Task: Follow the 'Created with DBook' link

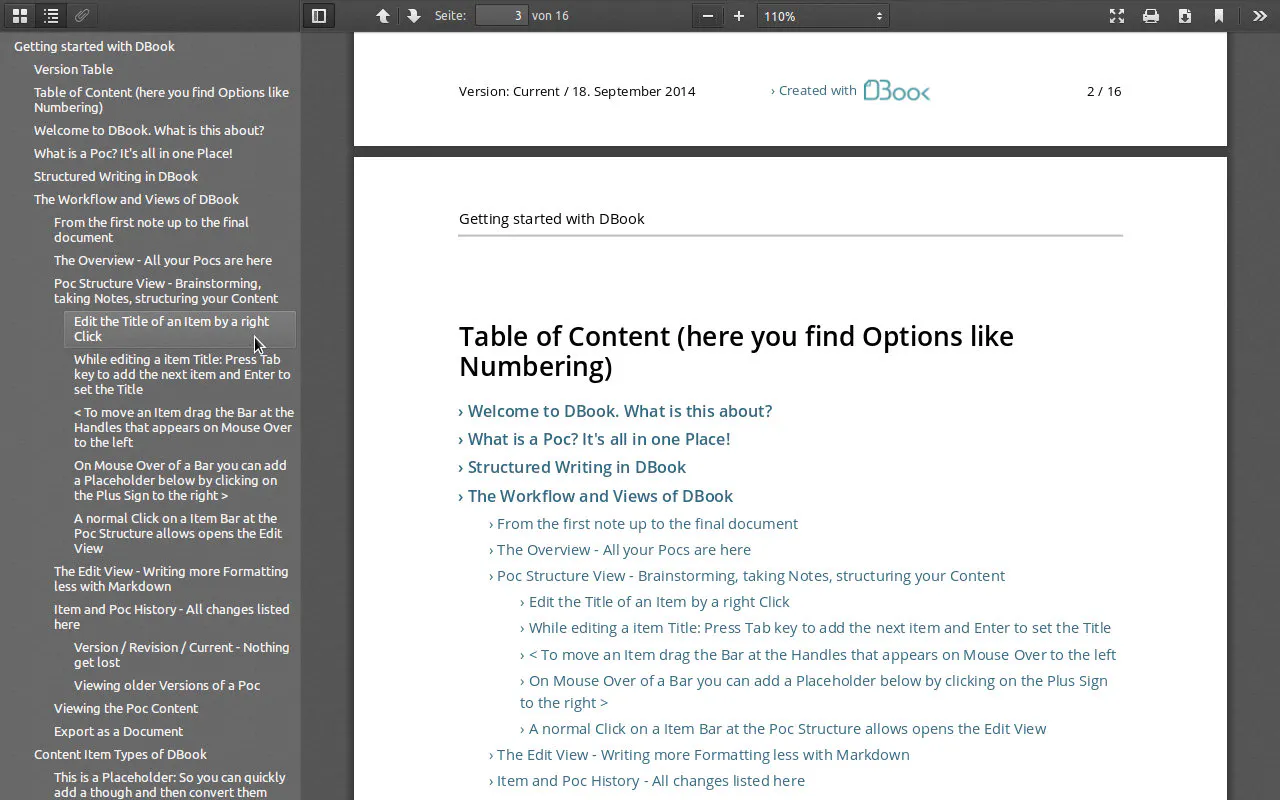Action: pos(850,90)
